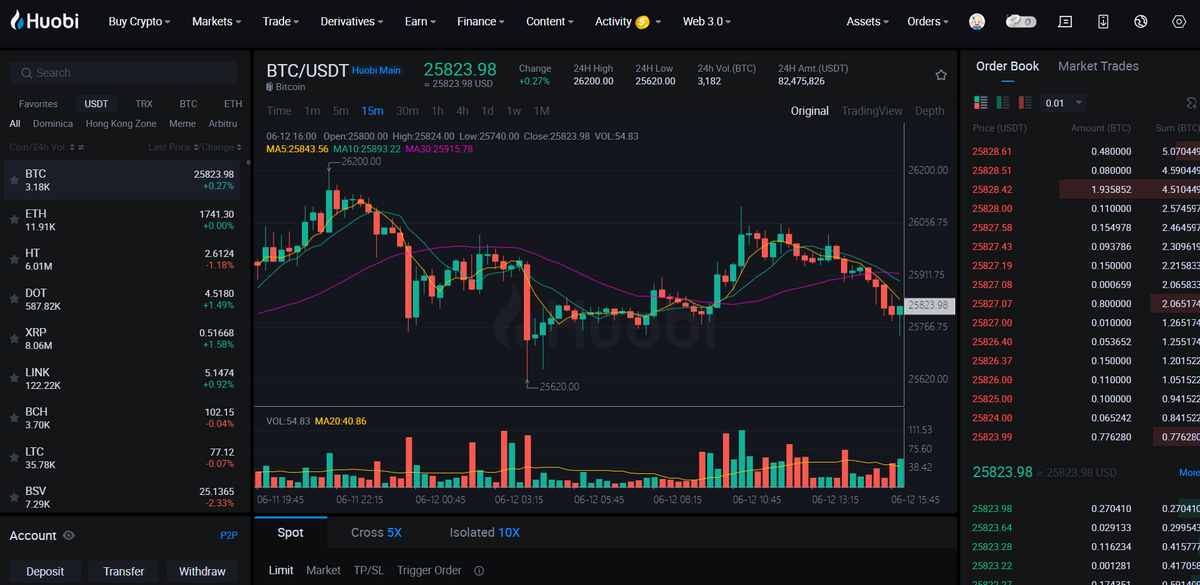Viewport: 1200px width, 585px height.
Task: Expand the Trade dropdown
Action: [x=281, y=21]
